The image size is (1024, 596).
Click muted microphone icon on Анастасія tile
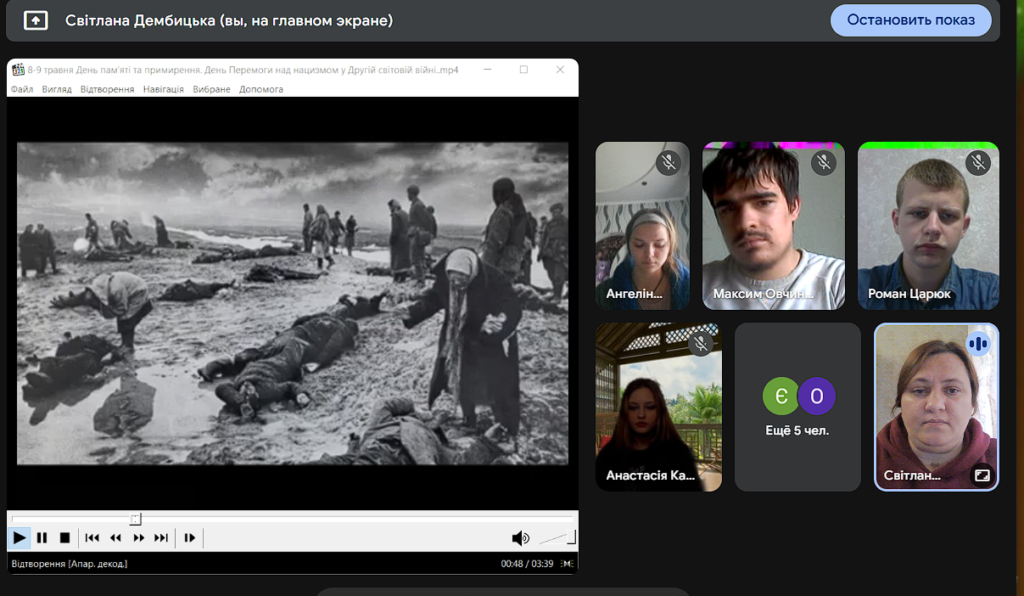tap(701, 343)
